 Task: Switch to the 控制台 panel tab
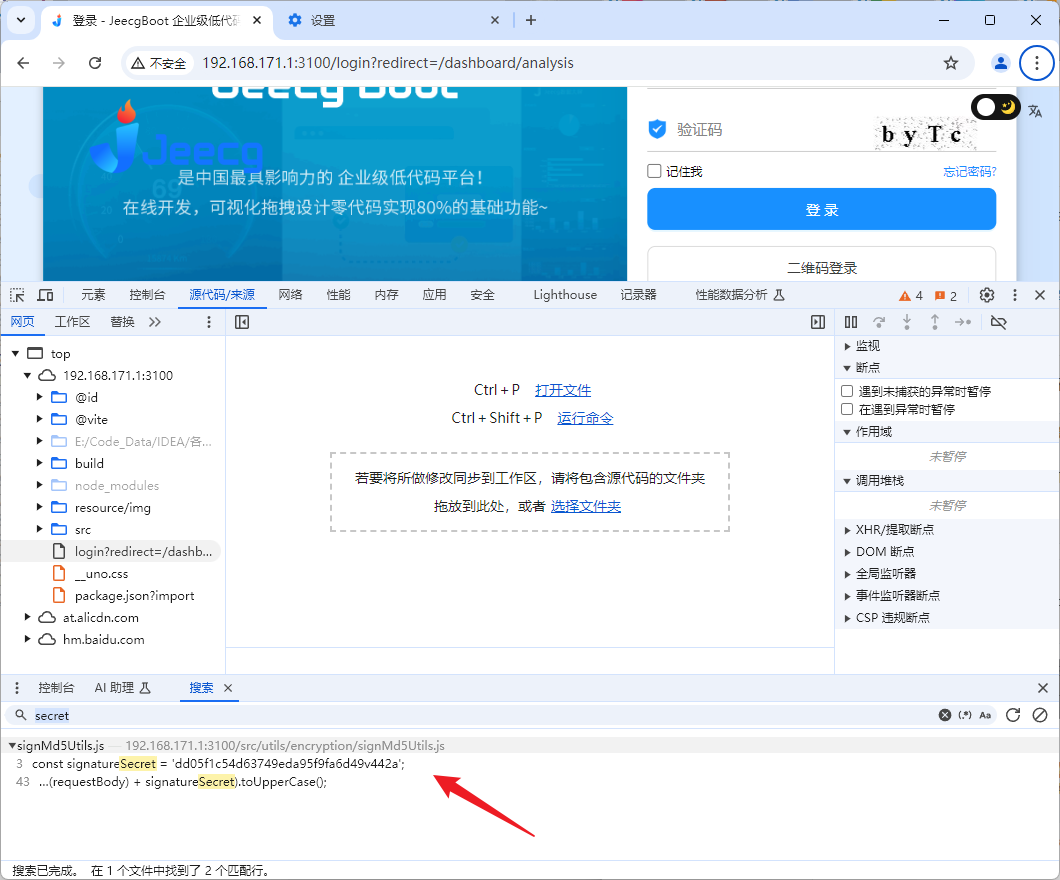point(147,295)
